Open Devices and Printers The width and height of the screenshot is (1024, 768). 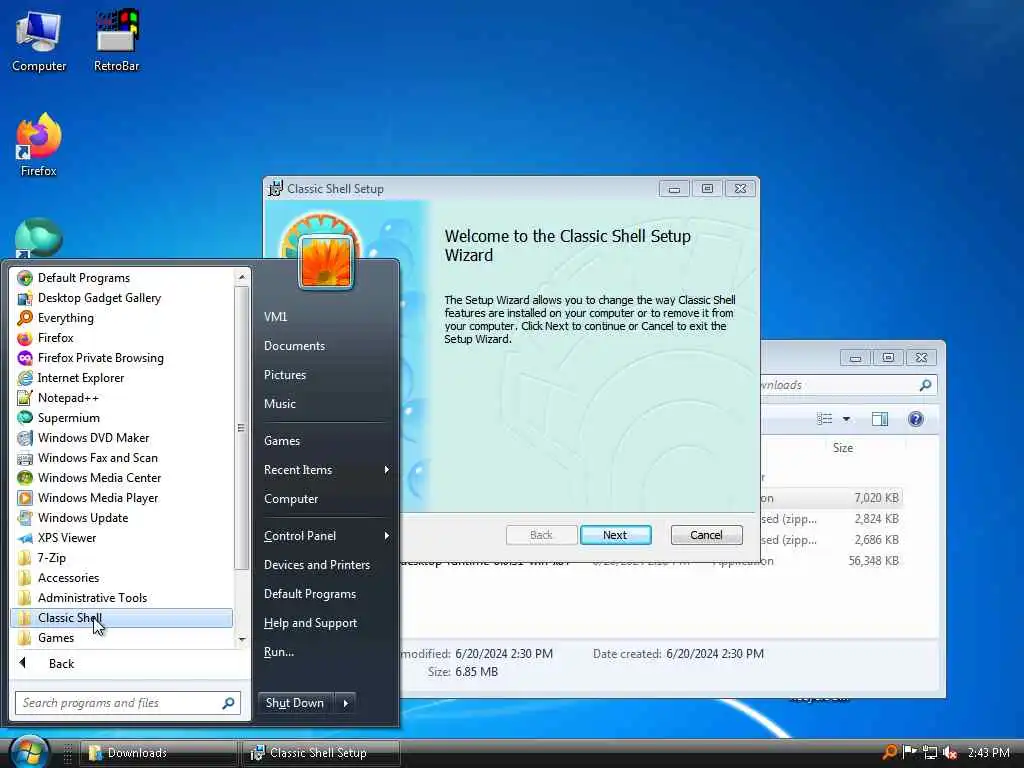[x=317, y=565]
